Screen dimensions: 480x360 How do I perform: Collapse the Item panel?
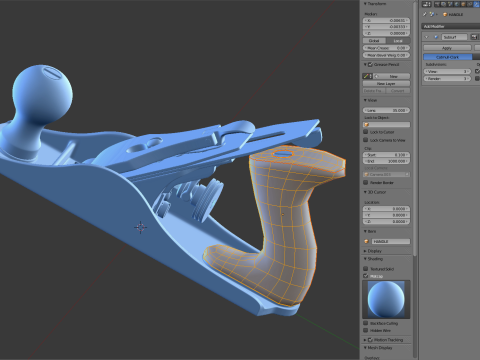click(x=365, y=231)
